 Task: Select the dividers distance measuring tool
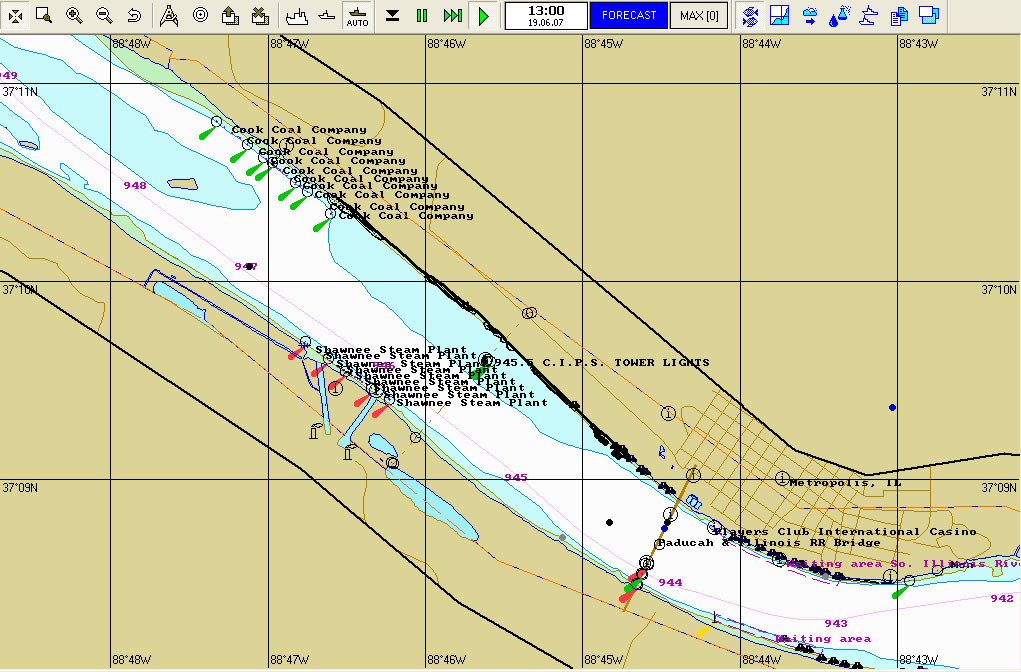[x=169, y=16]
